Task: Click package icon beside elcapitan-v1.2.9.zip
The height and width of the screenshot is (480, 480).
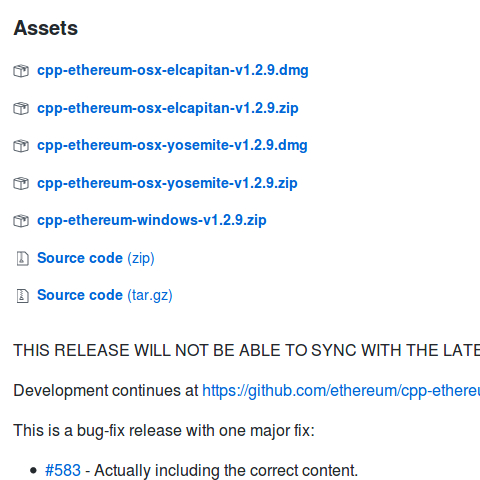Action: point(21,108)
